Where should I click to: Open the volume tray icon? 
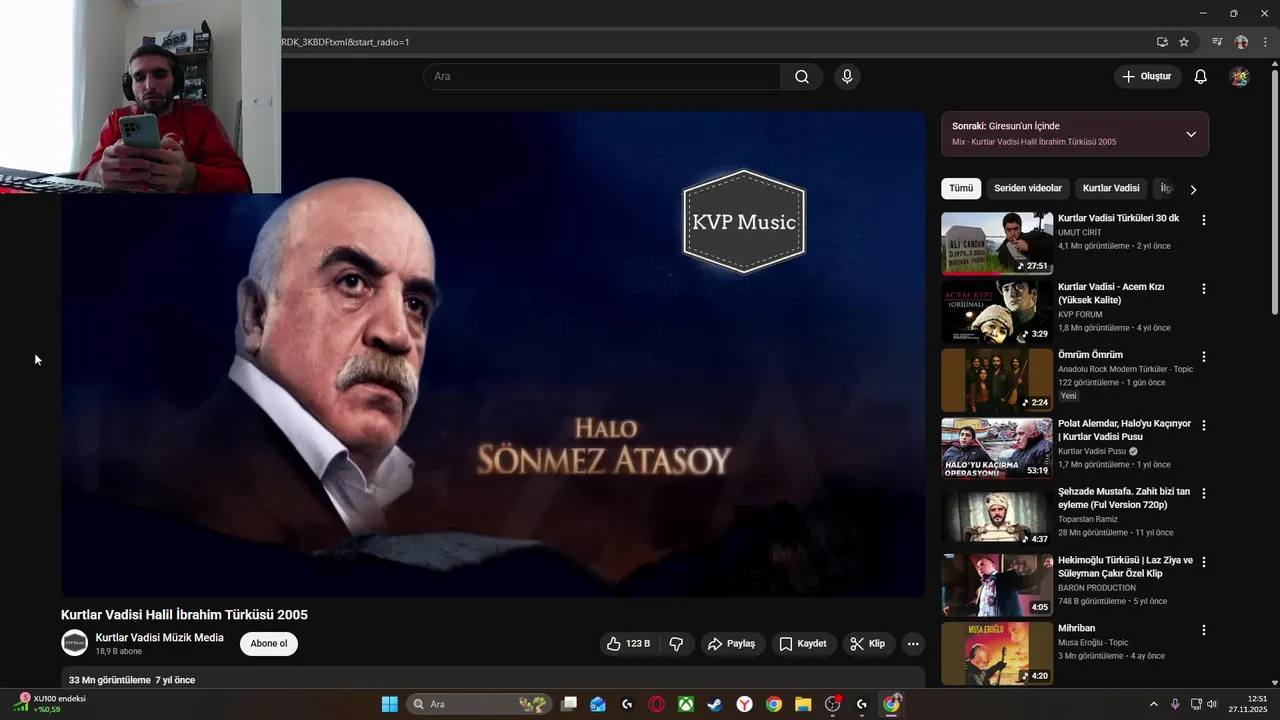tap(1214, 704)
